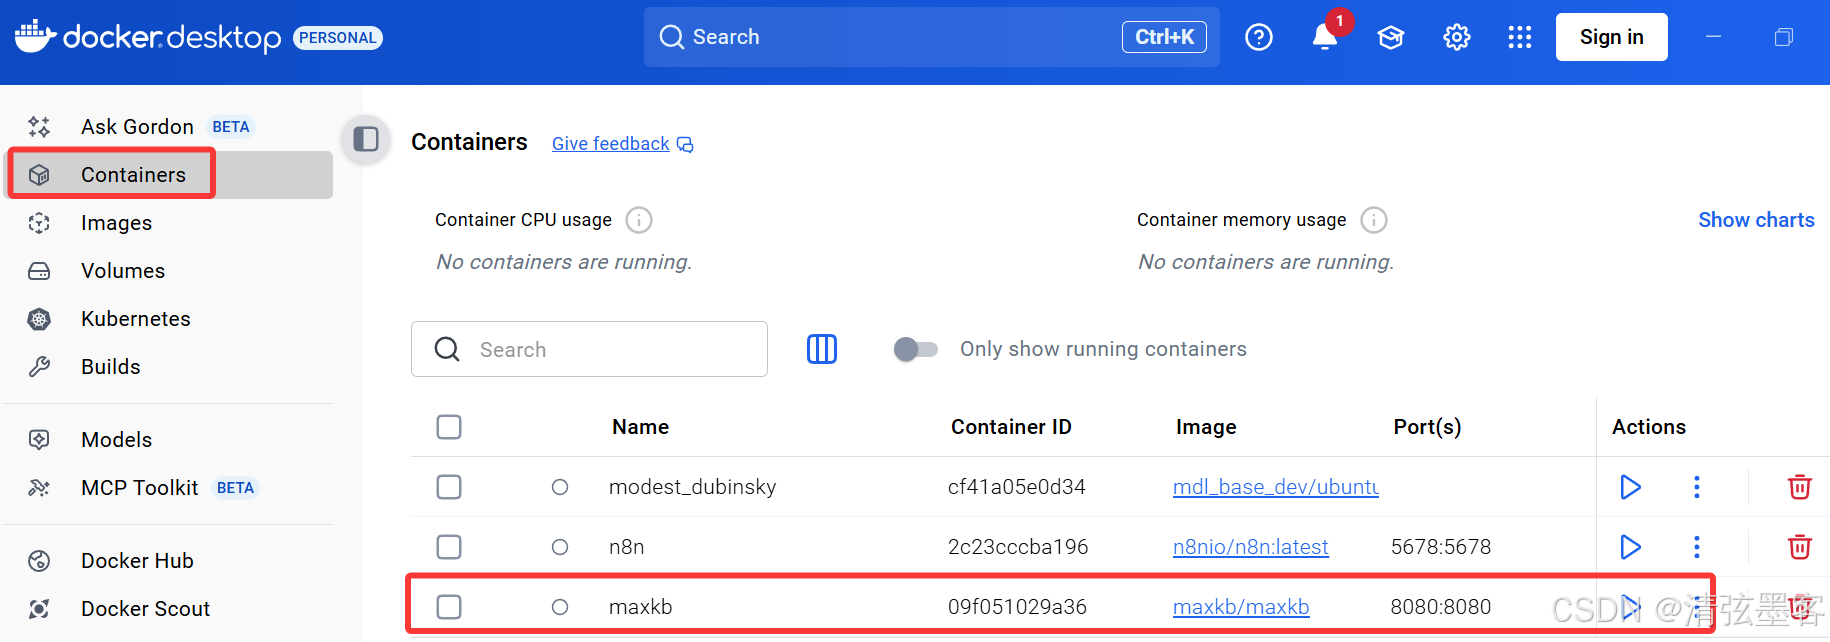
Task: Click port 8080:8080
Action: pyautogui.click(x=1441, y=607)
